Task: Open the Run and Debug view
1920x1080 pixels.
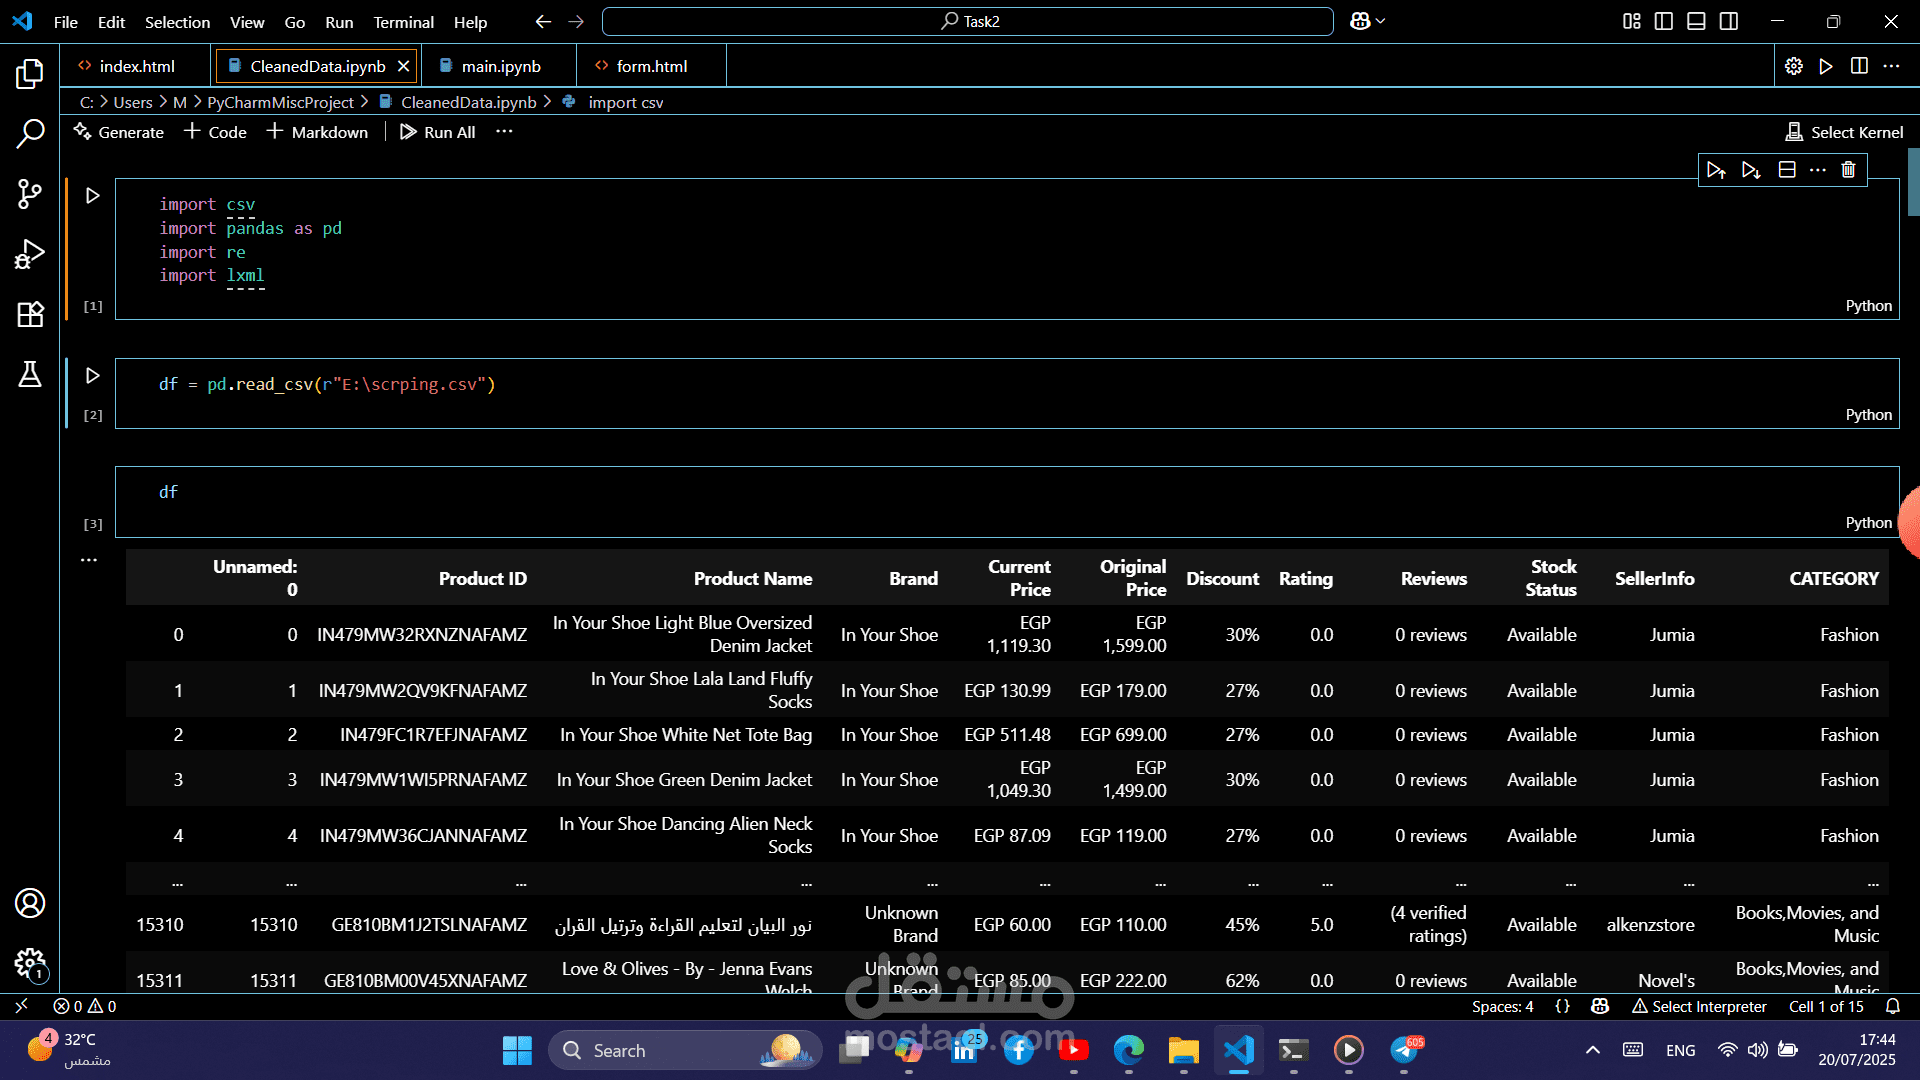Action: [x=30, y=254]
